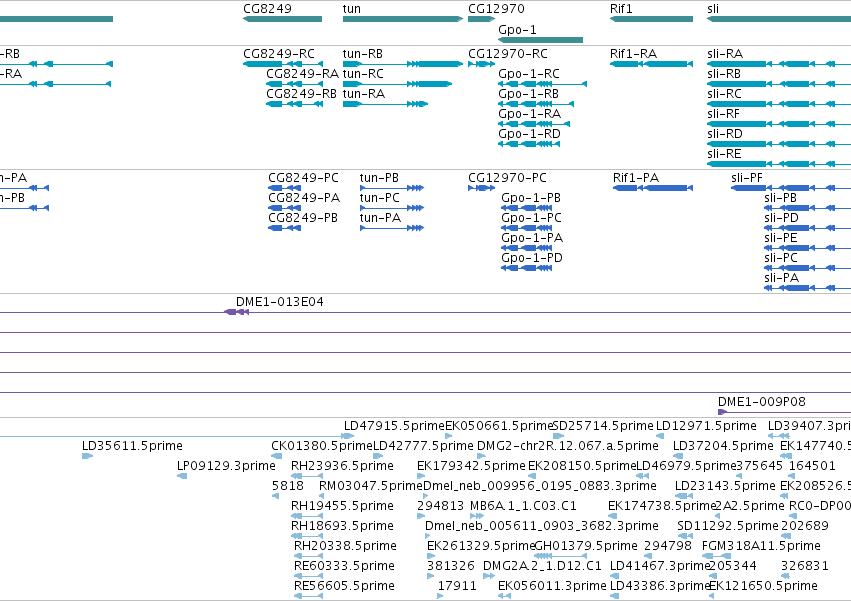
Task: Select the Gpo-1 gene bar
Action: (x=541, y=40)
